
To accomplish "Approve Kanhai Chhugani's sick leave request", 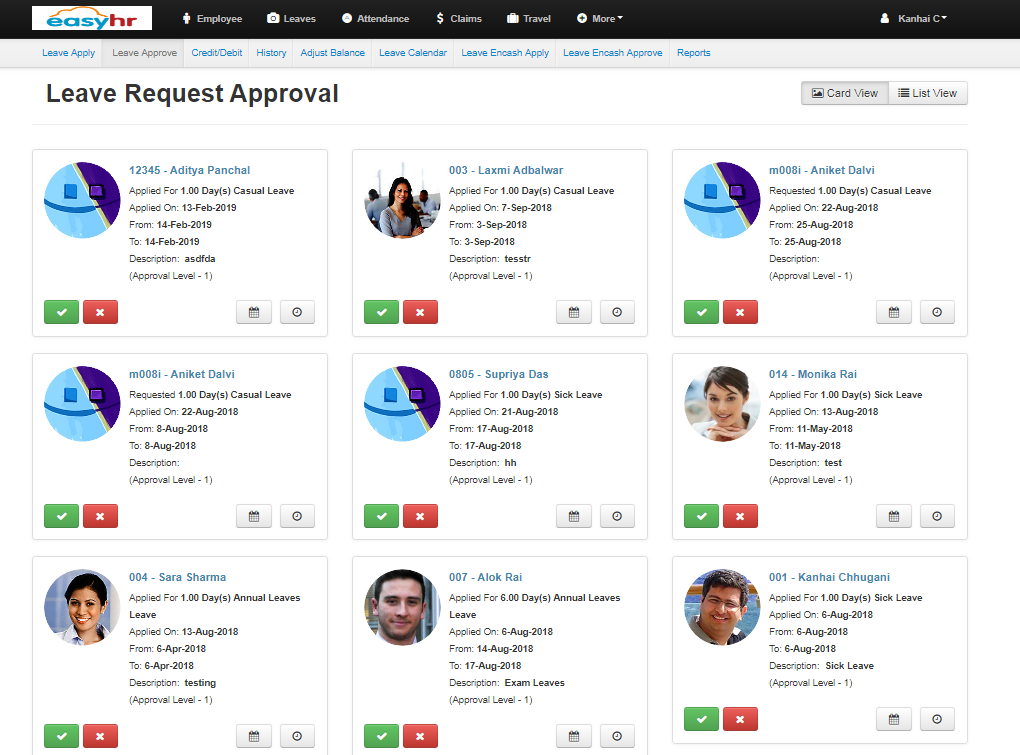I will click(701, 719).
